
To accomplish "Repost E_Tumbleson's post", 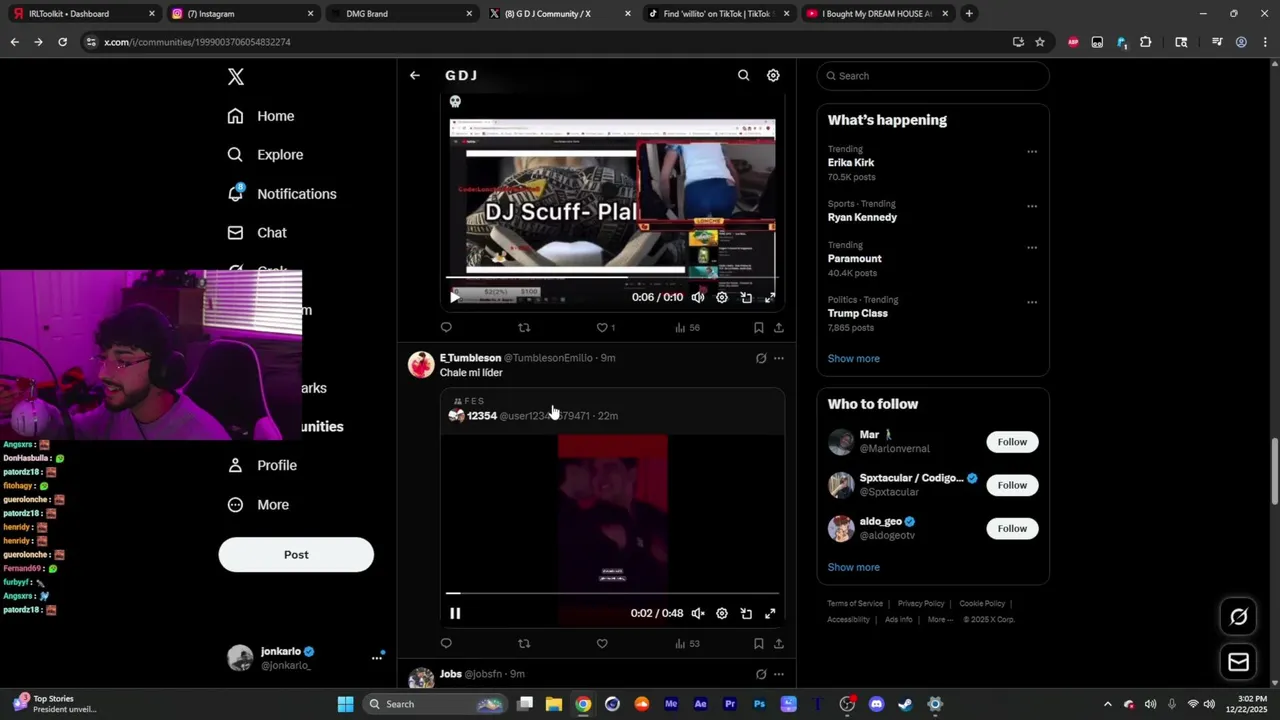I will point(524,643).
